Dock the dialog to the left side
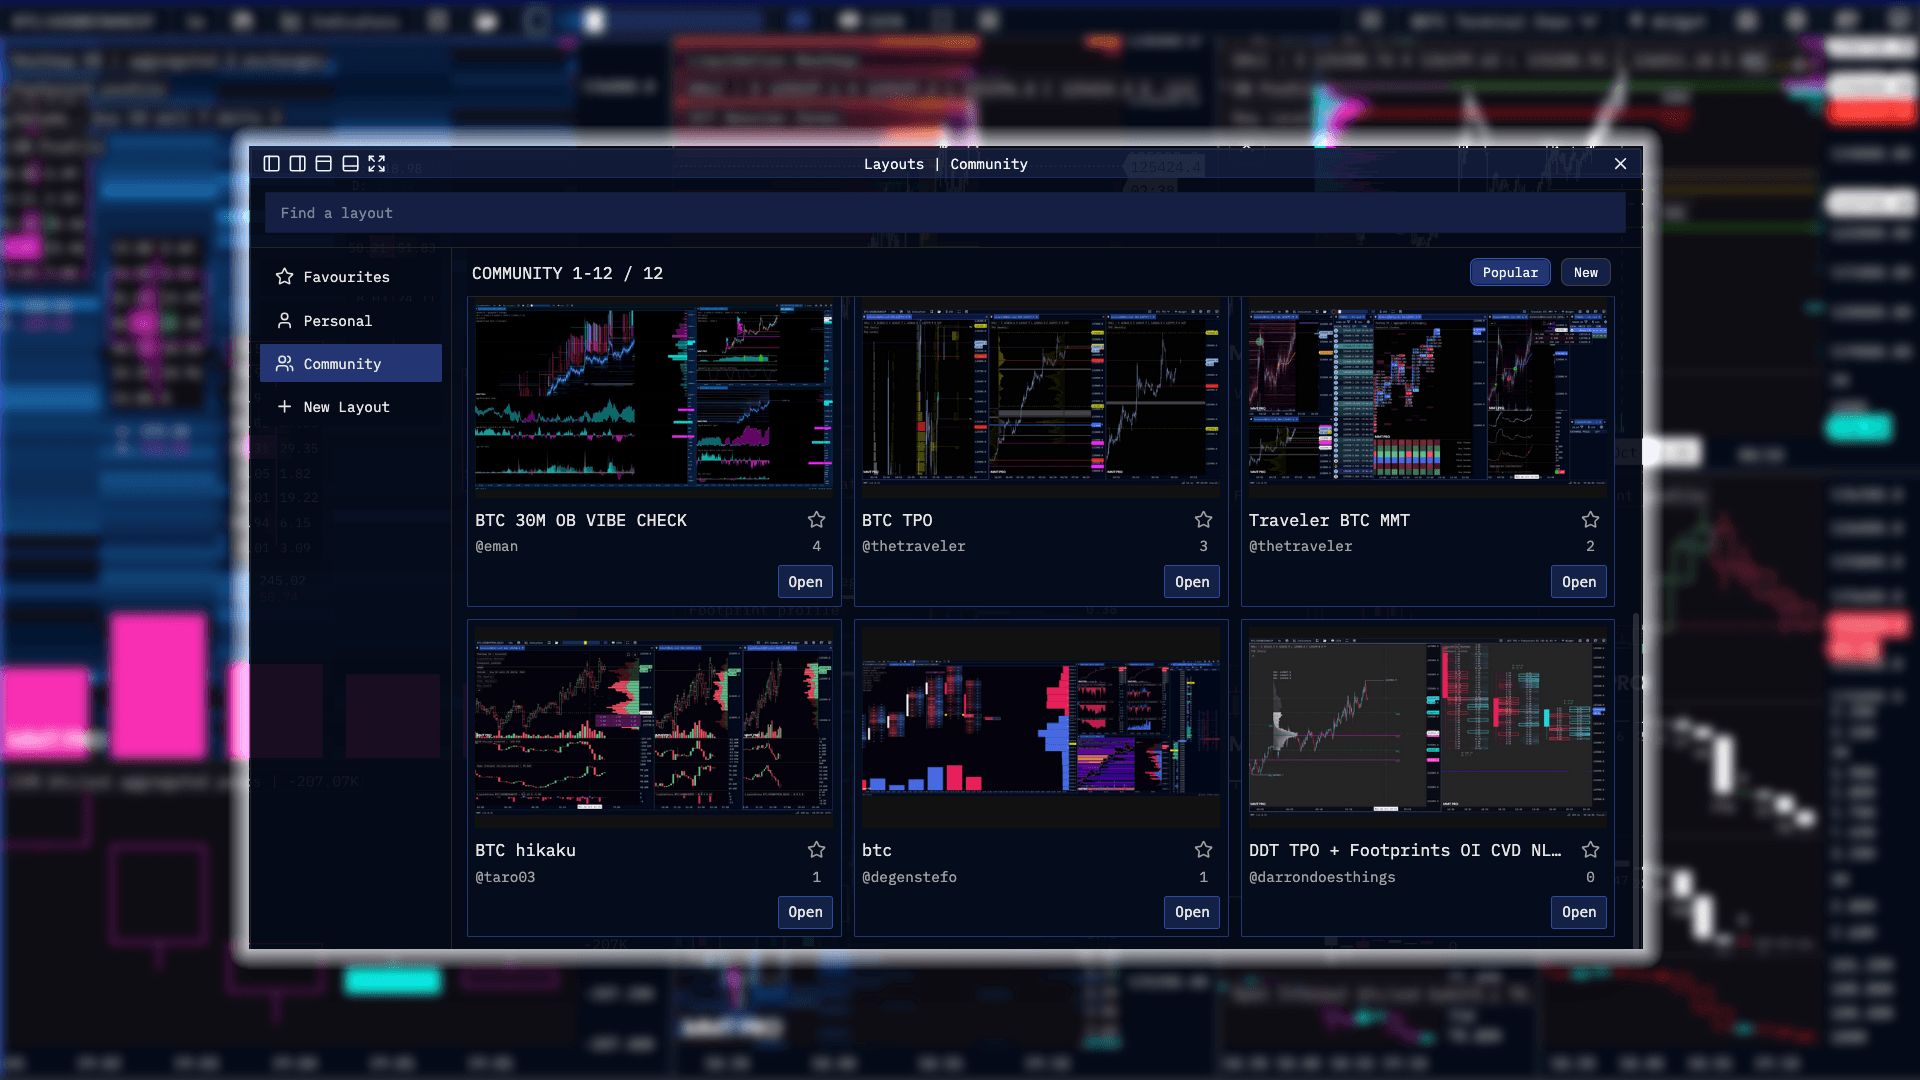The width and height of the screenshot is (1920, 1080). (x=271, y=164)
